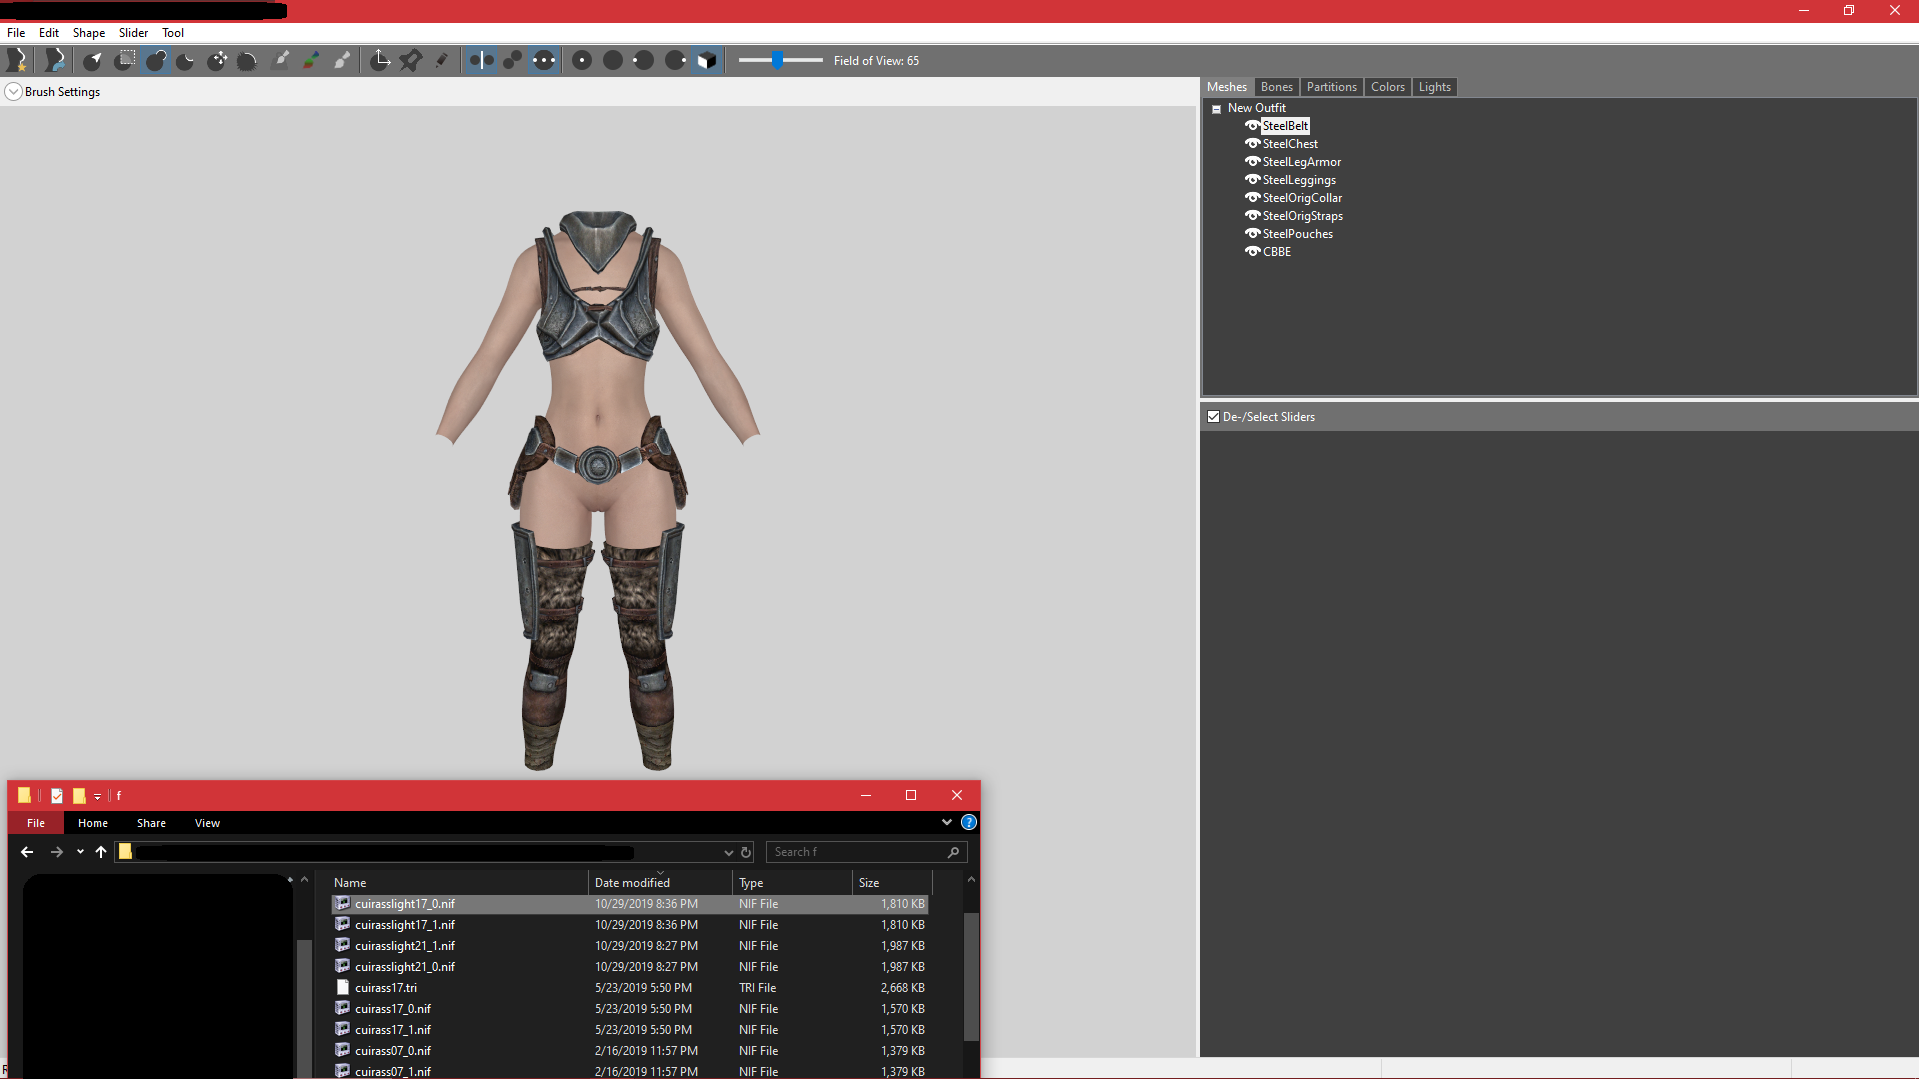Toggle the X-Mirror brush option
Viewport: 1919px width, 1079px height.
coord(481,61)
